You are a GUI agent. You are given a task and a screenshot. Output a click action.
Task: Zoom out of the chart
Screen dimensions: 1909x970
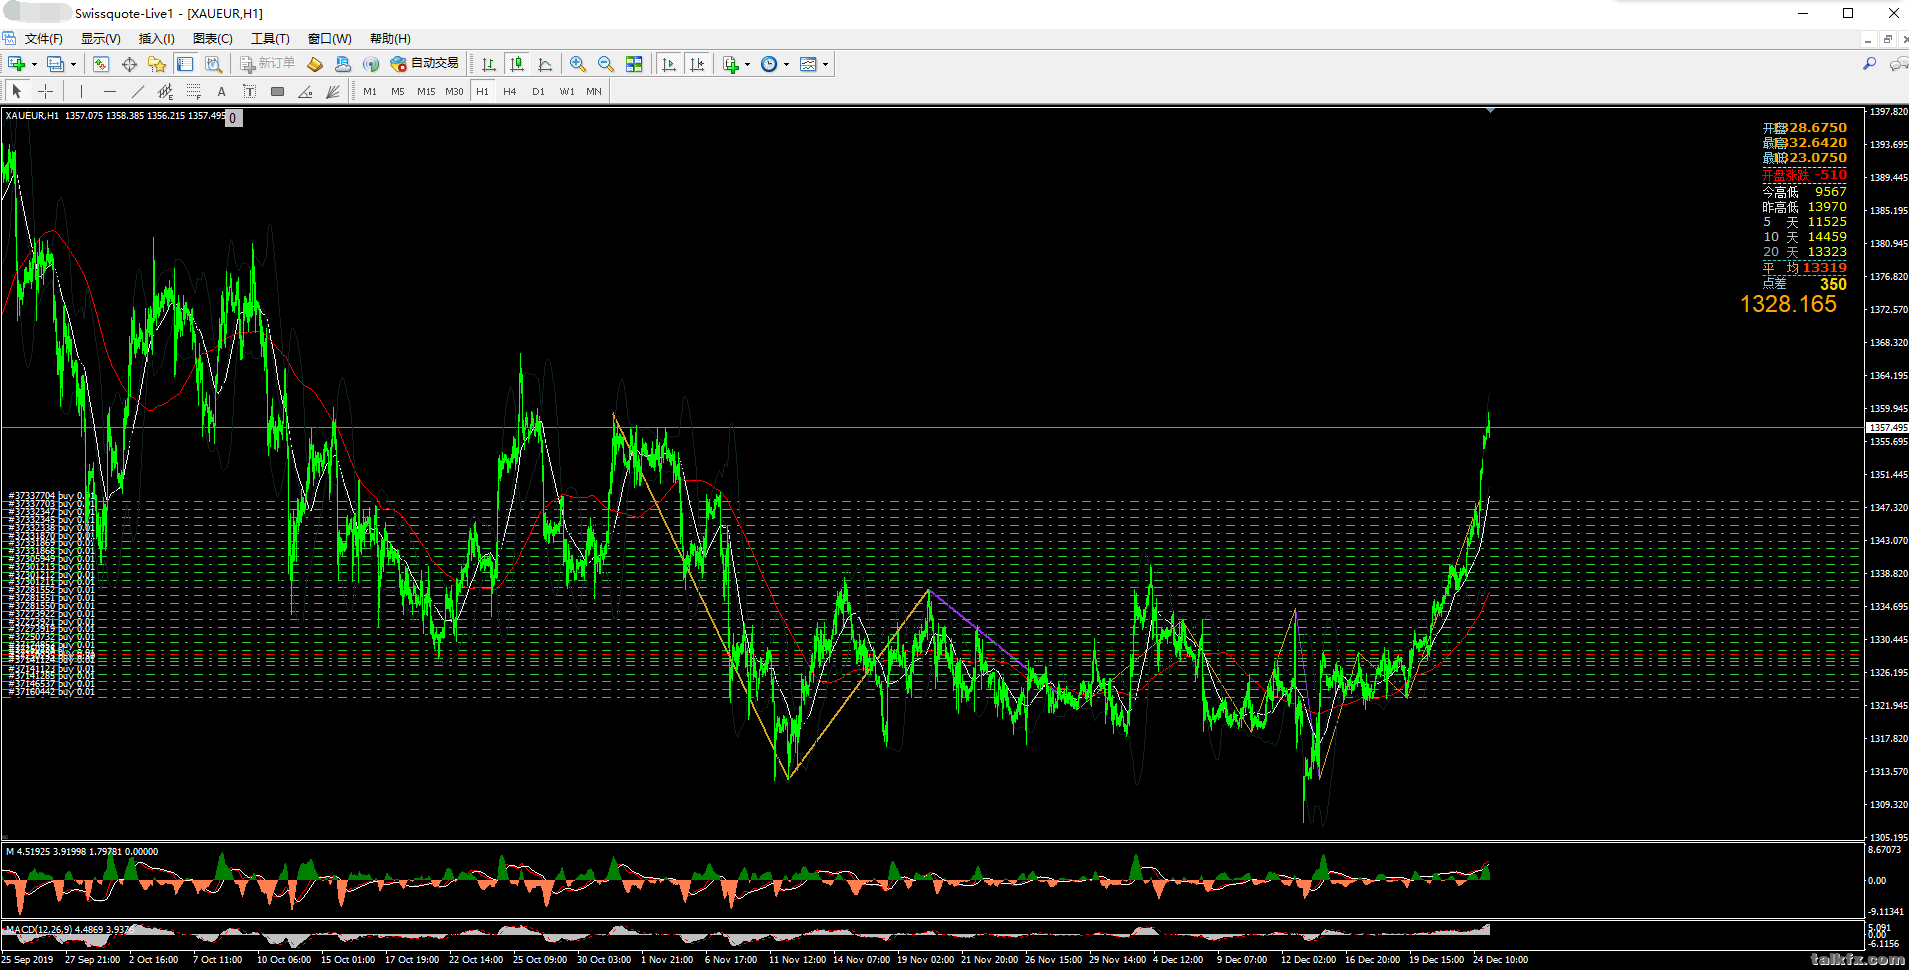click(x=606, y=64)
